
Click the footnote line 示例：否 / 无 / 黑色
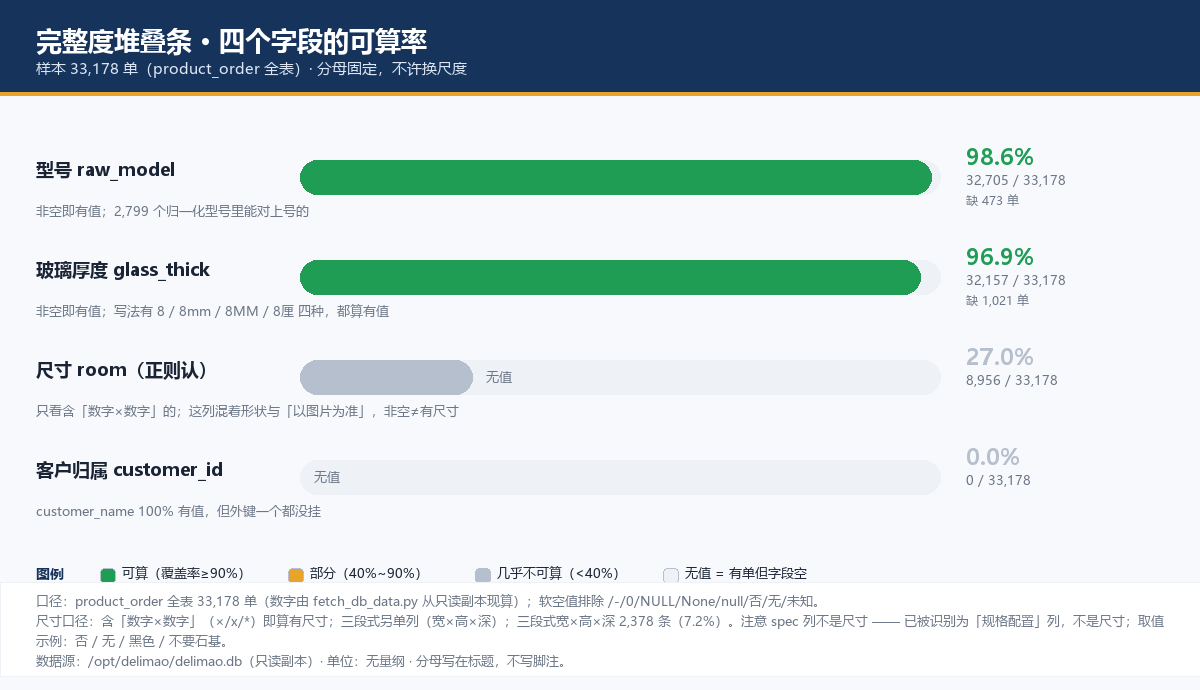[x=132, y=641]
